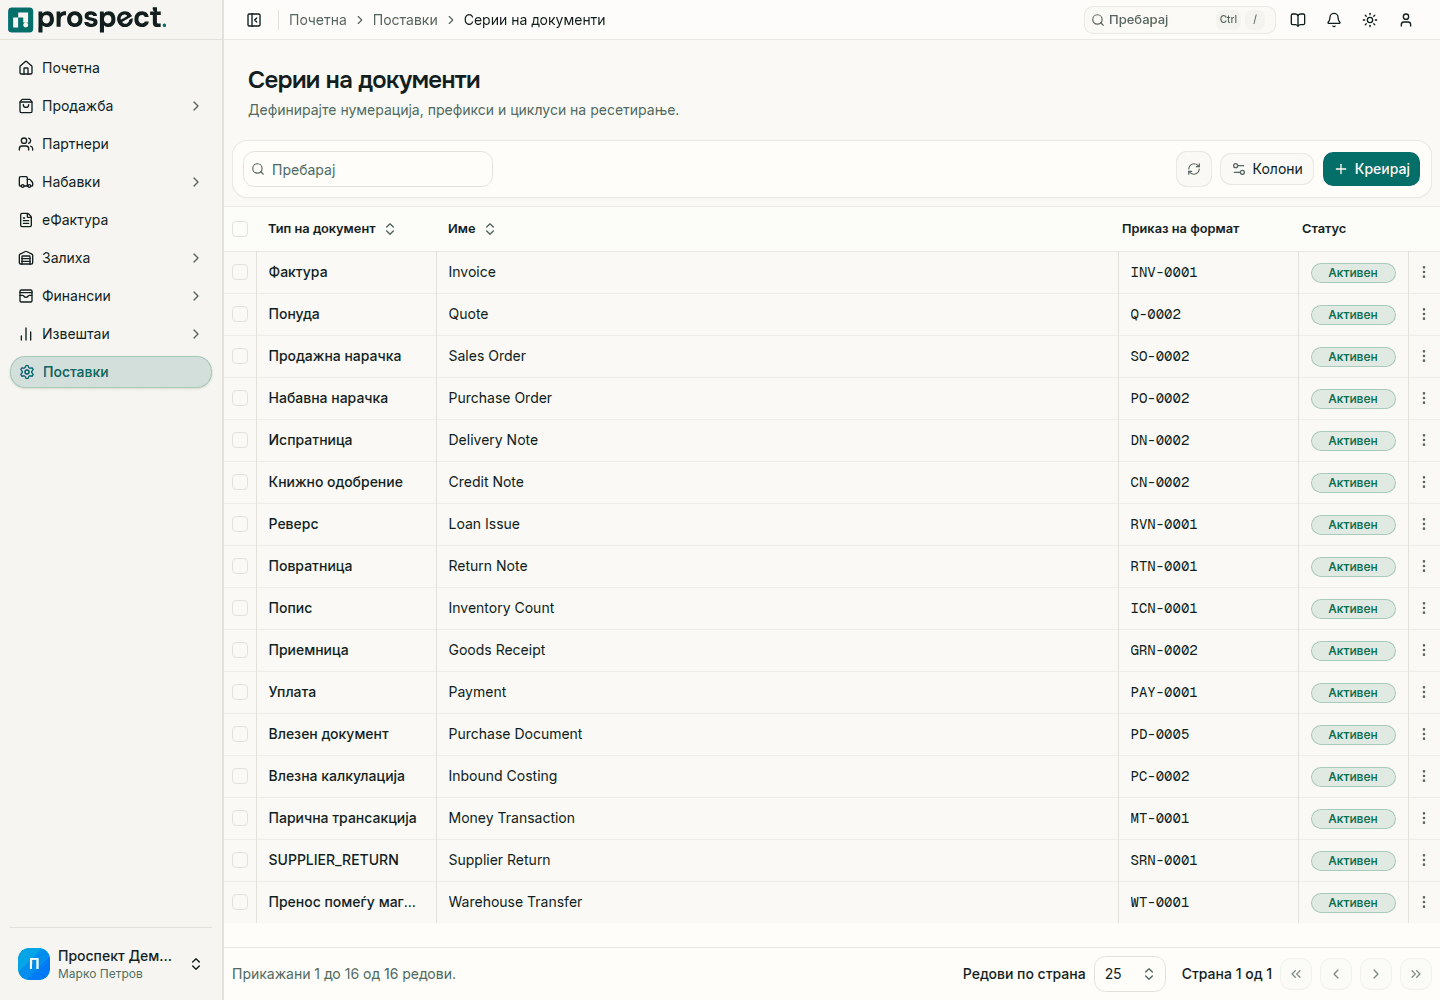1440x1000 pixels.
Task: Open the documentation book icon
Action: [x=1298, y=20]
